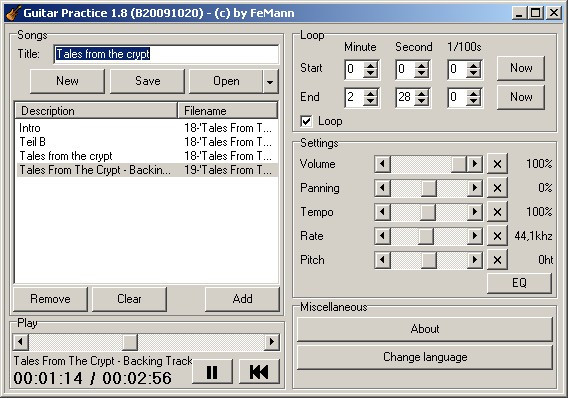Raise Pitch using the right arrow
568x398 pixels.
tap(475, 260)
